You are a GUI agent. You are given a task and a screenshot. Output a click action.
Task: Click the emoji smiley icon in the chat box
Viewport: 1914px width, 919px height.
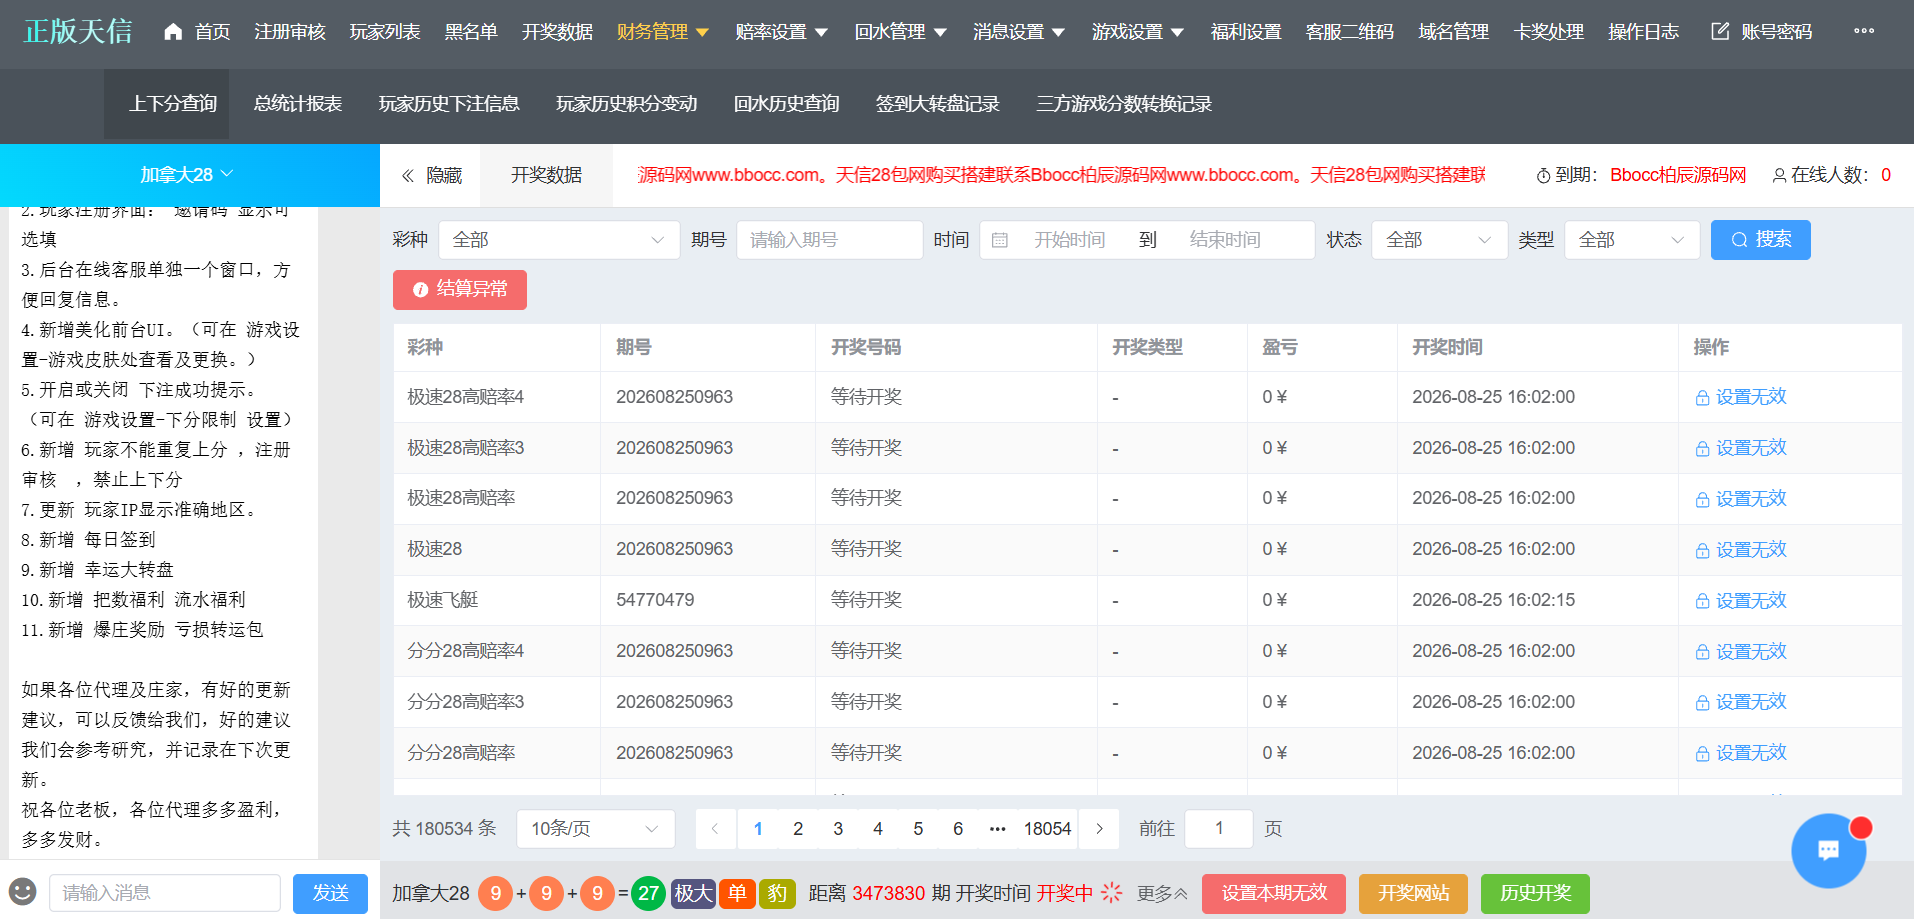[x=22, y=891]
